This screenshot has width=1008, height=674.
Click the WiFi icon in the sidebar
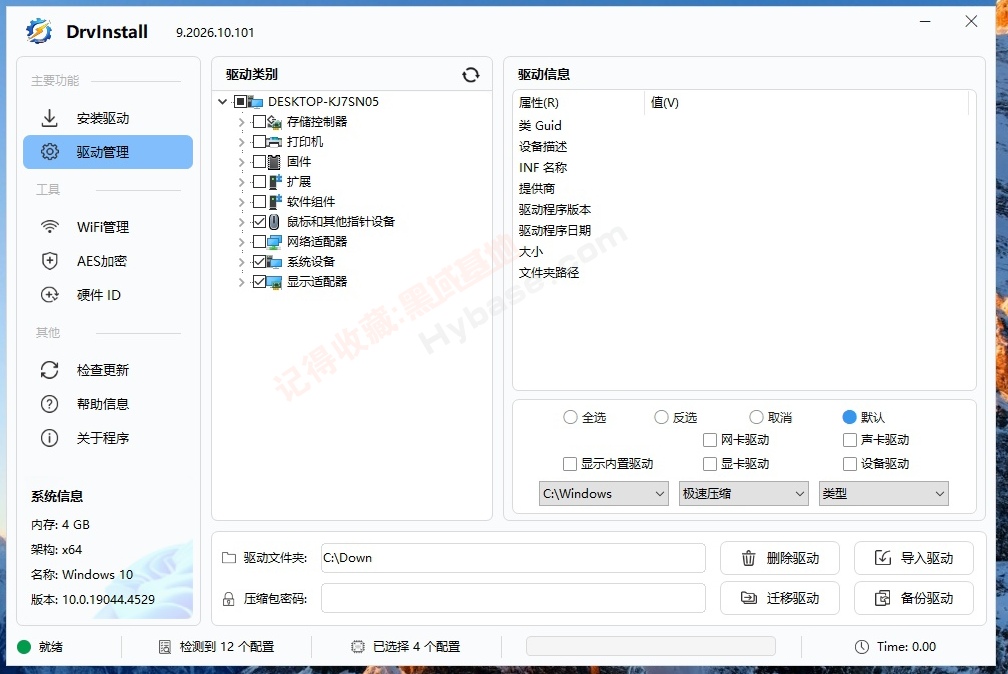50,226
